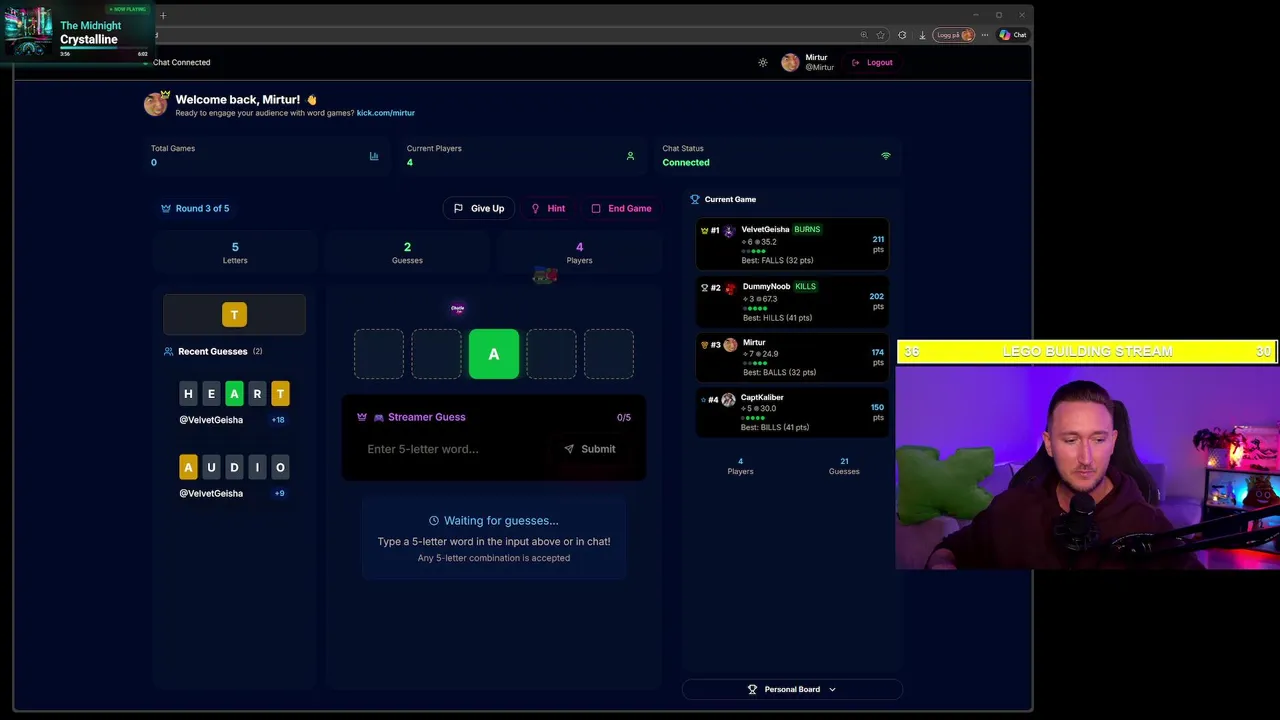Screen dimensions: 1280x720
Task: Click the KILLS tag on DummyNoob
Action: (x=805, y=286)
